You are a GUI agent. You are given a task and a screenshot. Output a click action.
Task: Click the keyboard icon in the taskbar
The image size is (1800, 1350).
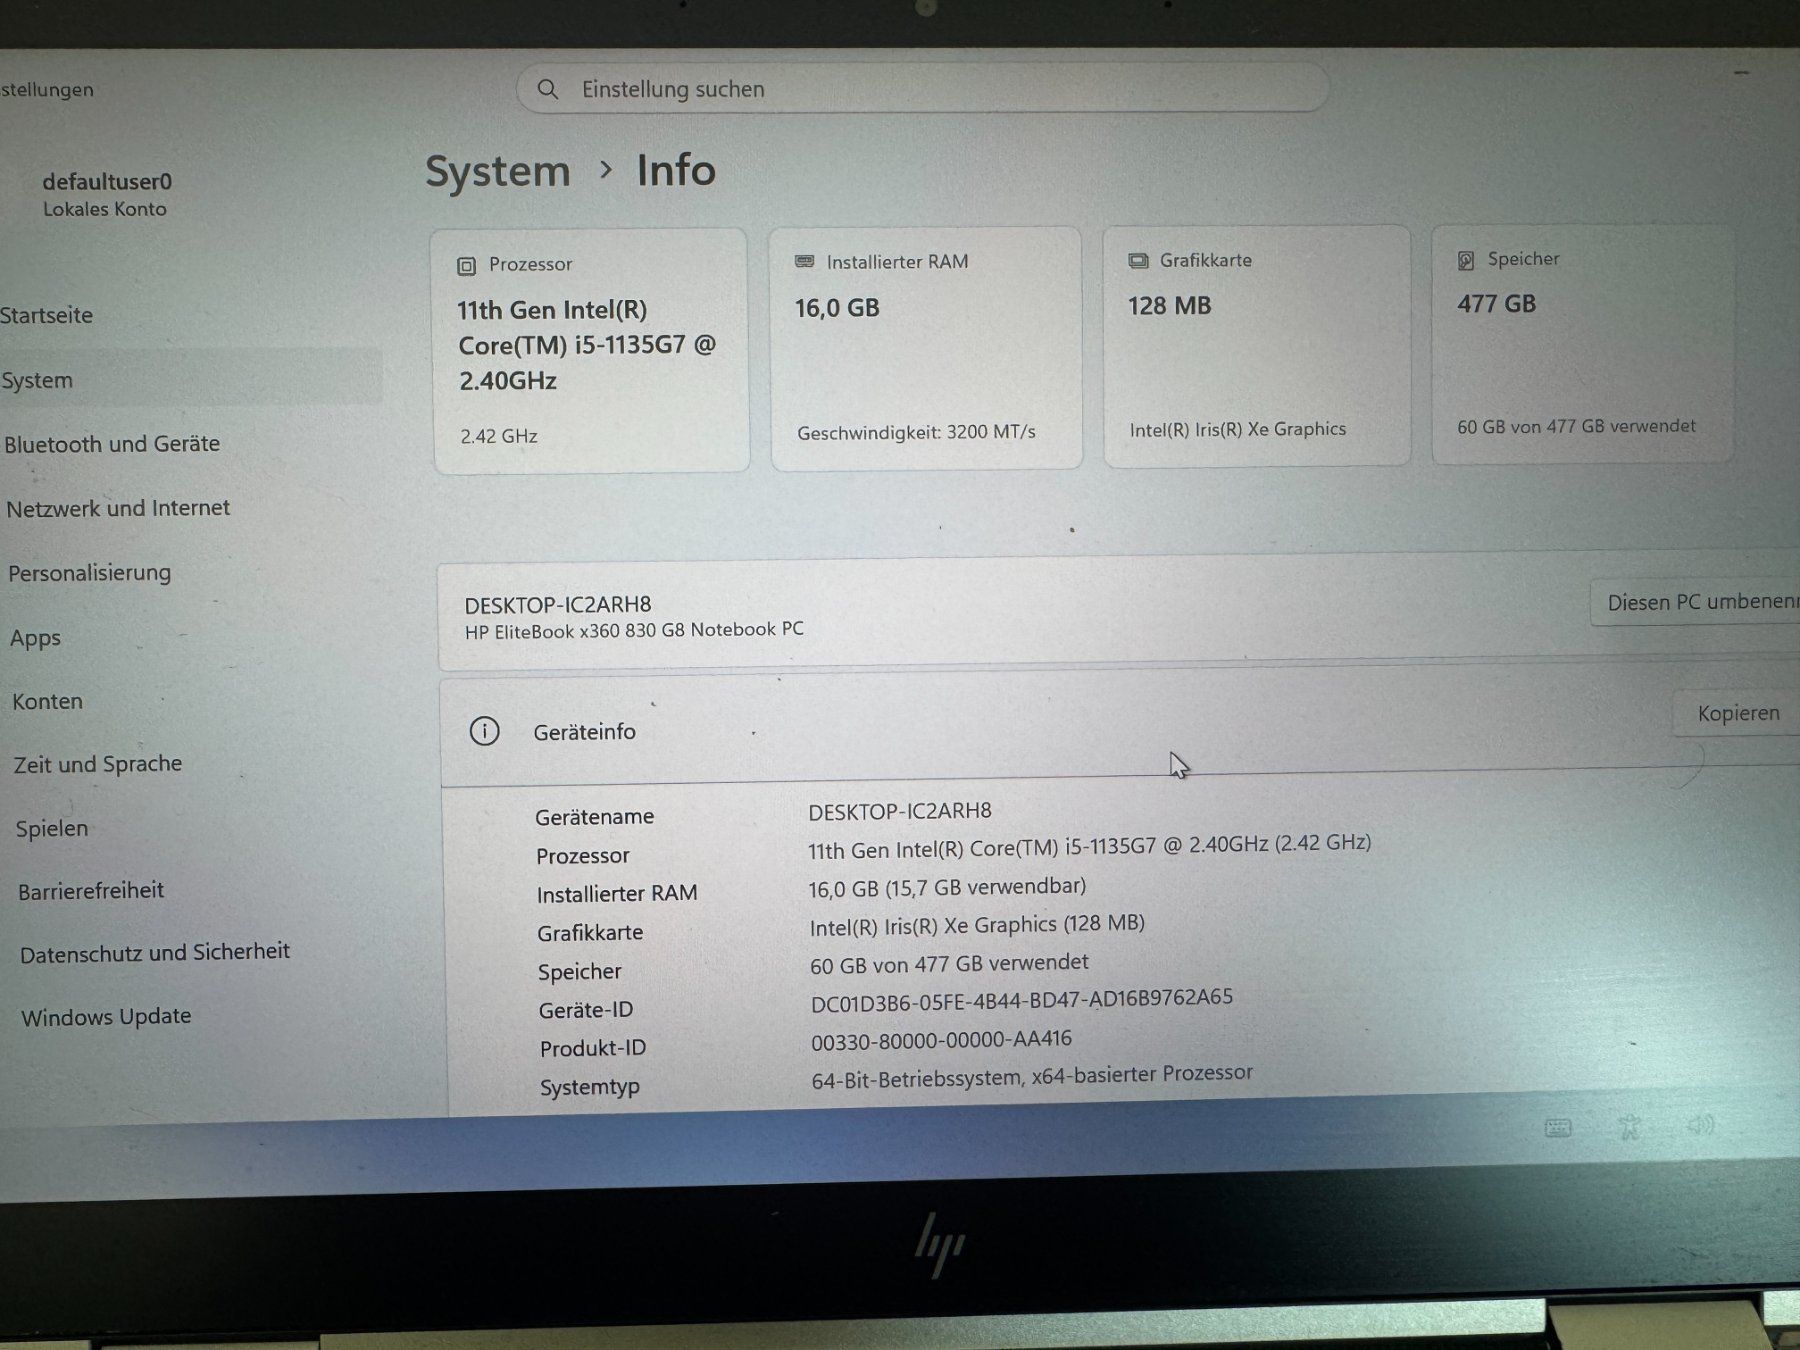1558,1129
